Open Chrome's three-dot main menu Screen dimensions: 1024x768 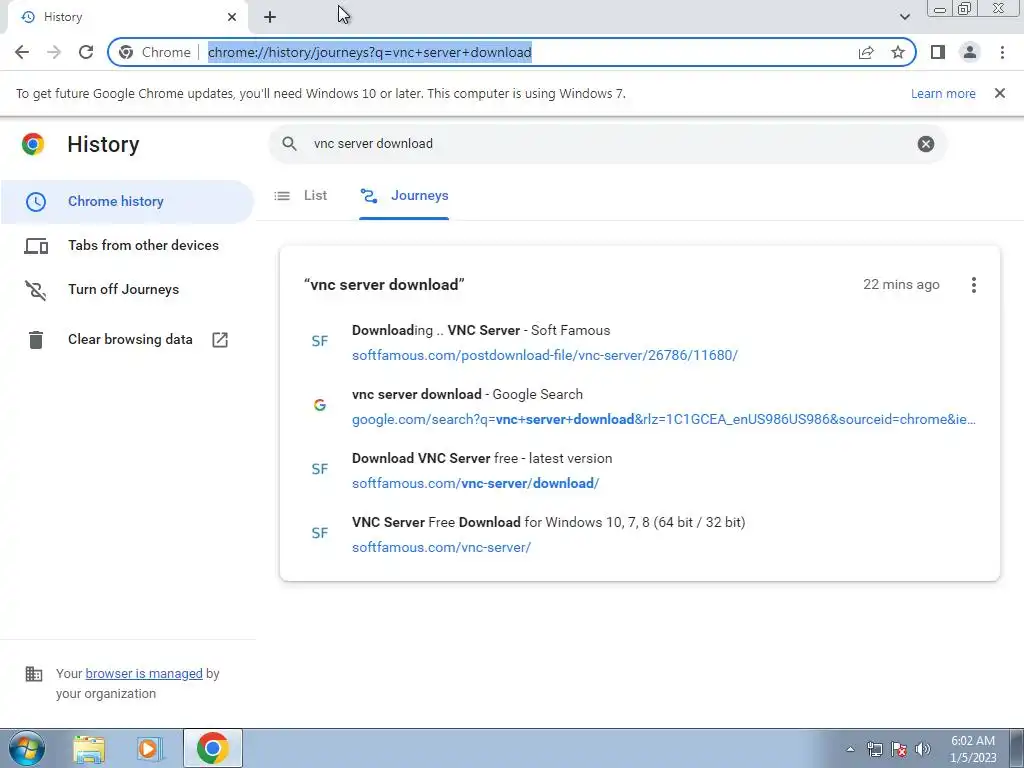[x=1002, y=52]
